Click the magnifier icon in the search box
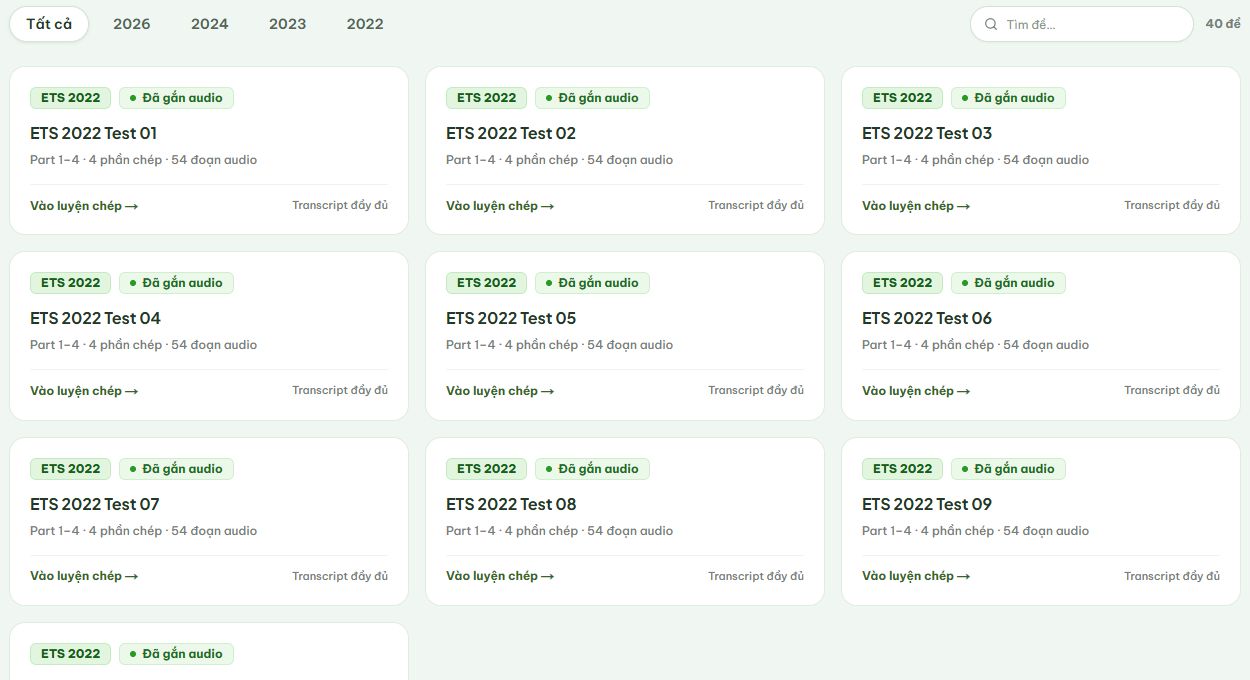Screen dimensions: 1250x680 point(991,24)
